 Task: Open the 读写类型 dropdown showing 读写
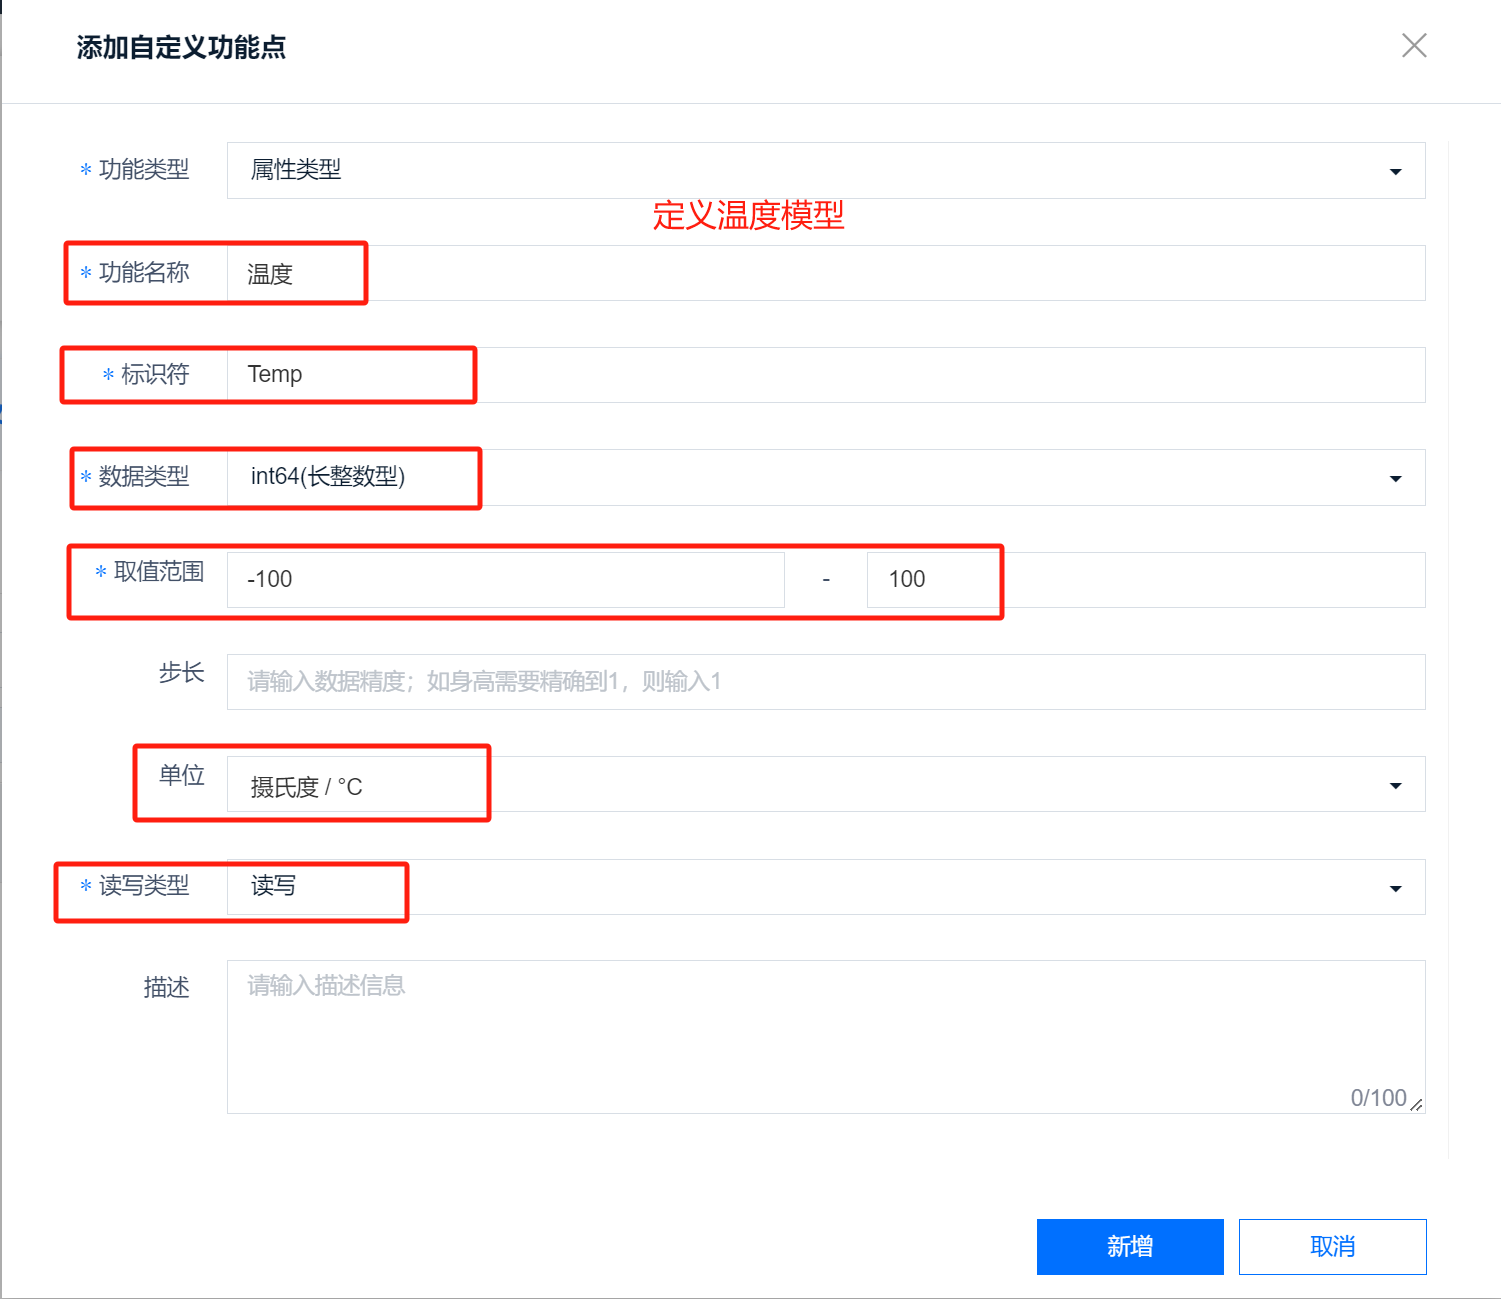click(x=826, y=887)
